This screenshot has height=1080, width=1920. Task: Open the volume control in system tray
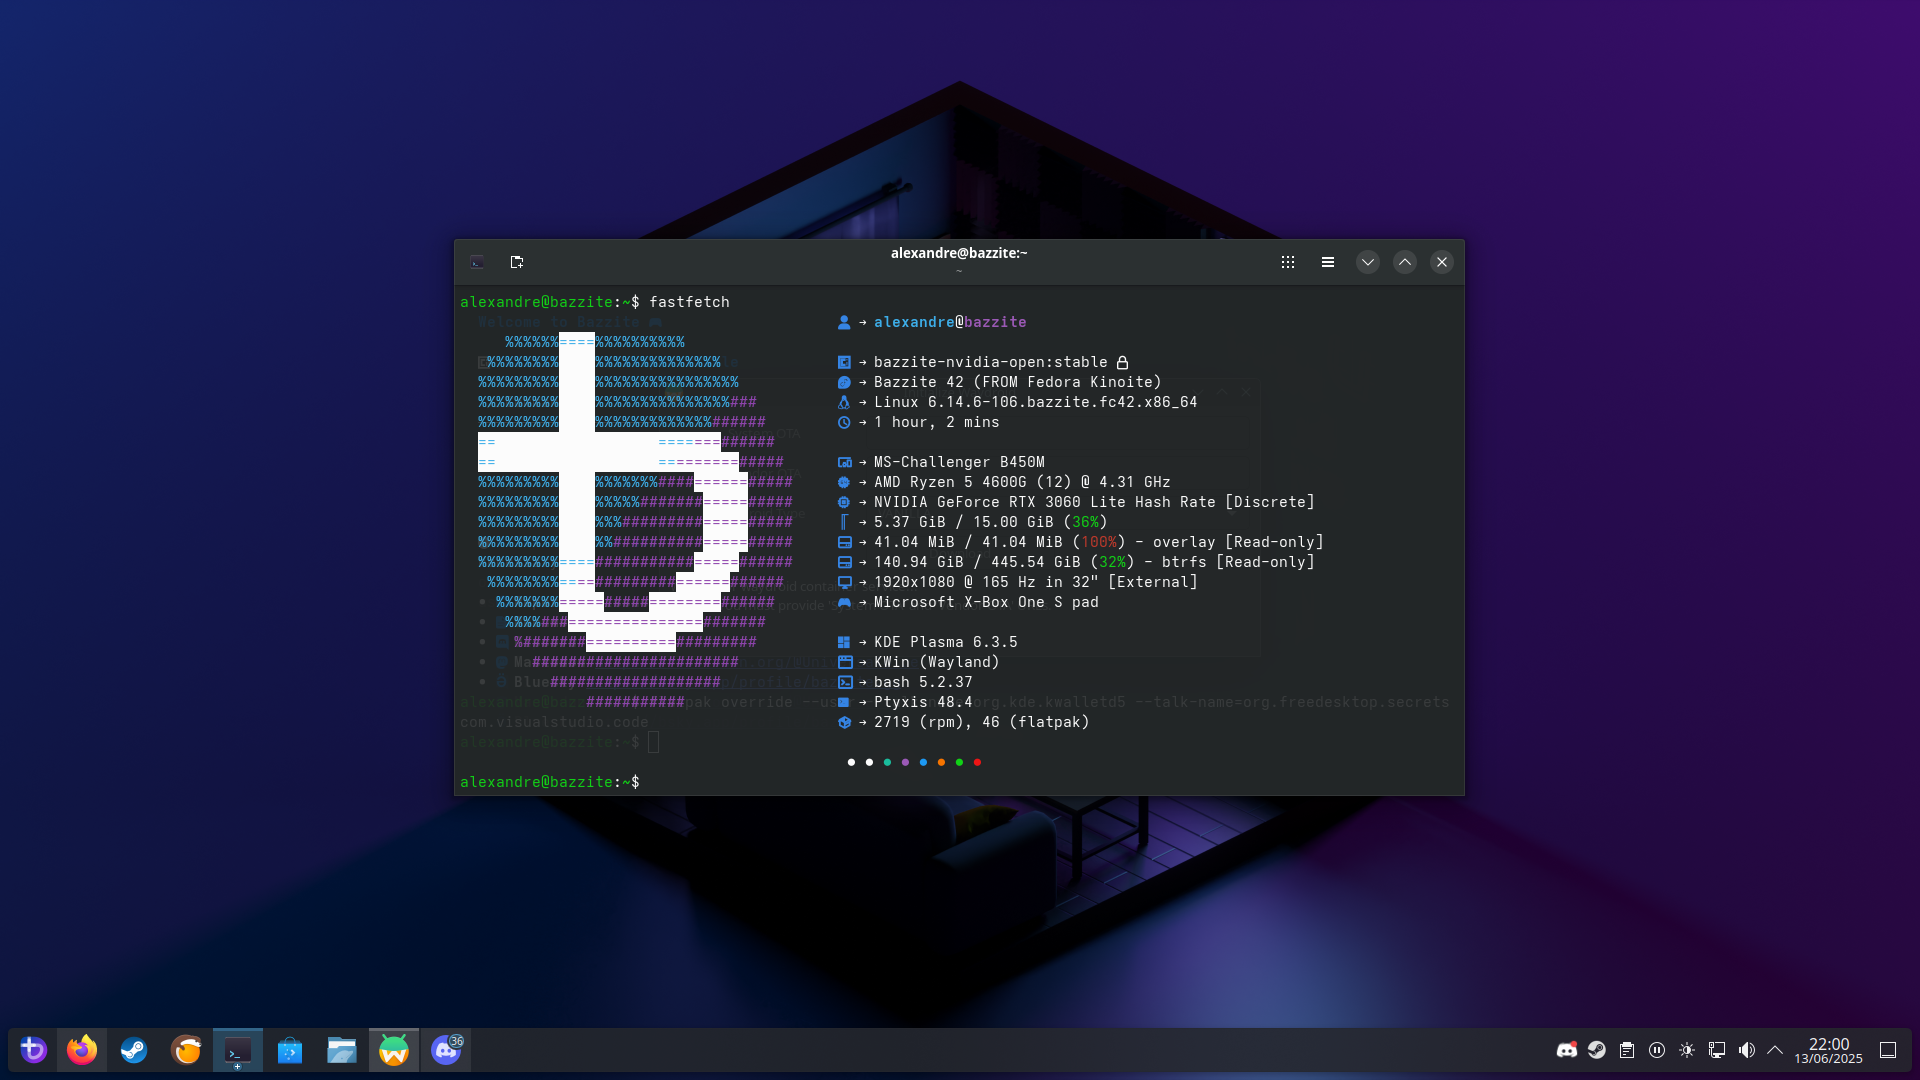1746,1050
